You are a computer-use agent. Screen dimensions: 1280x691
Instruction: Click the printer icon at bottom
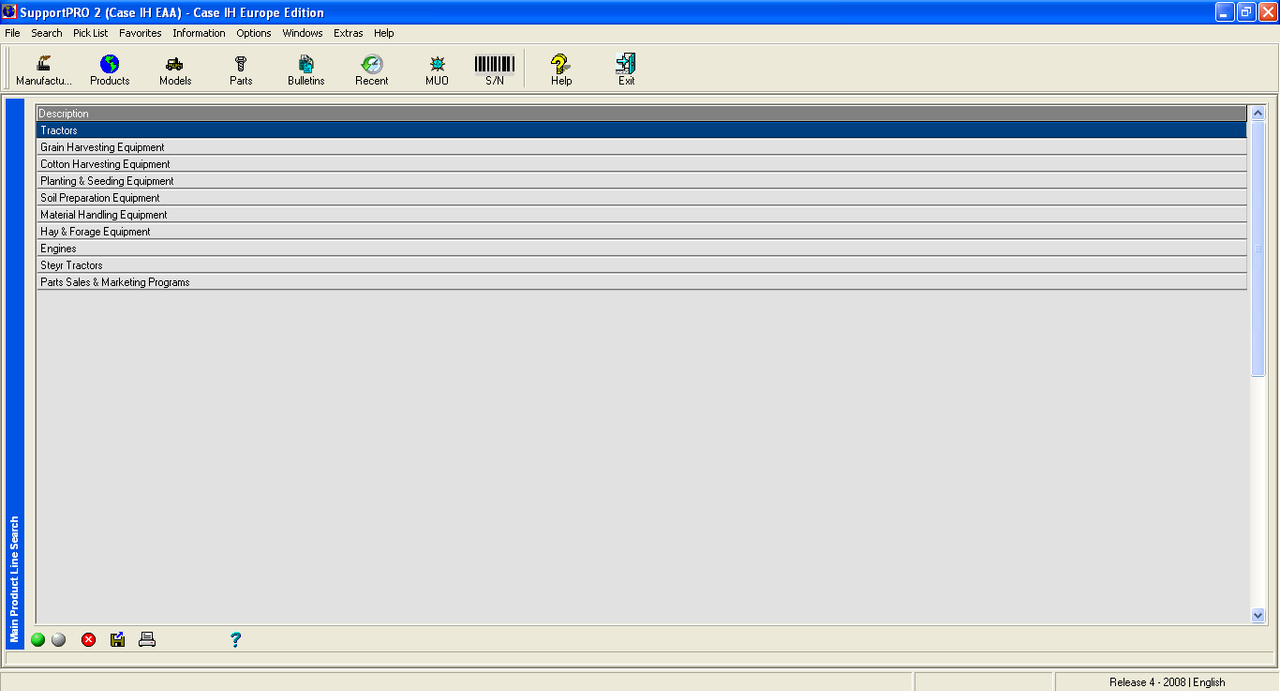pos(147,640)
